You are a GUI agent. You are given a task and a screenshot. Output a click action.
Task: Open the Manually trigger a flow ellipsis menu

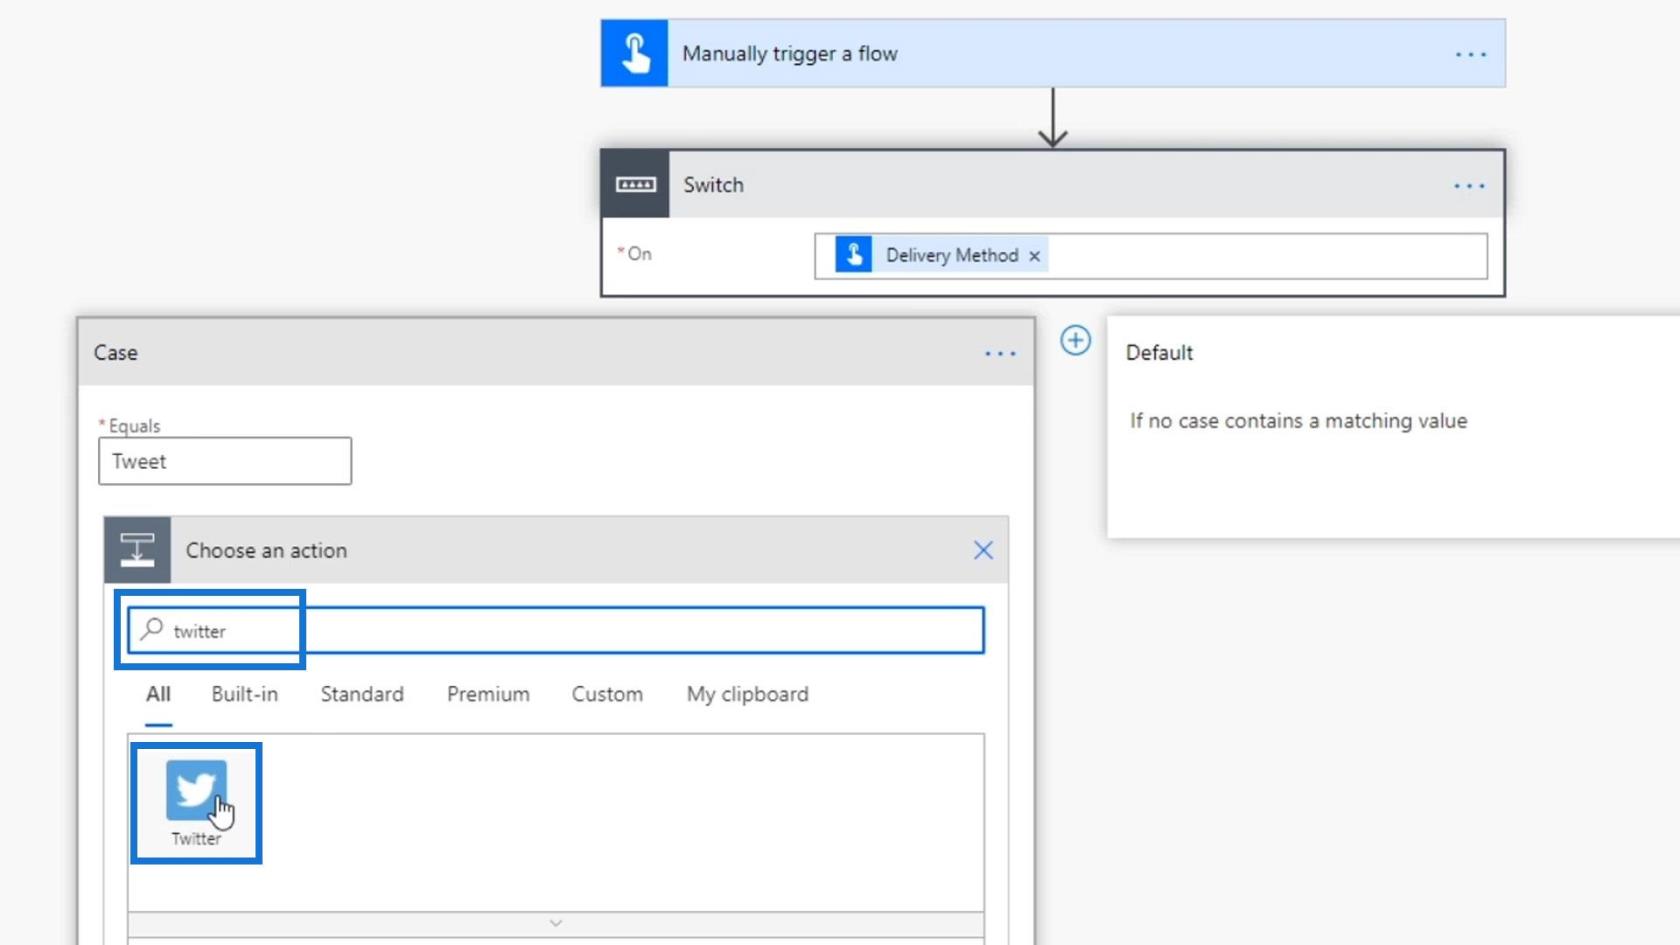(1470, 54)
